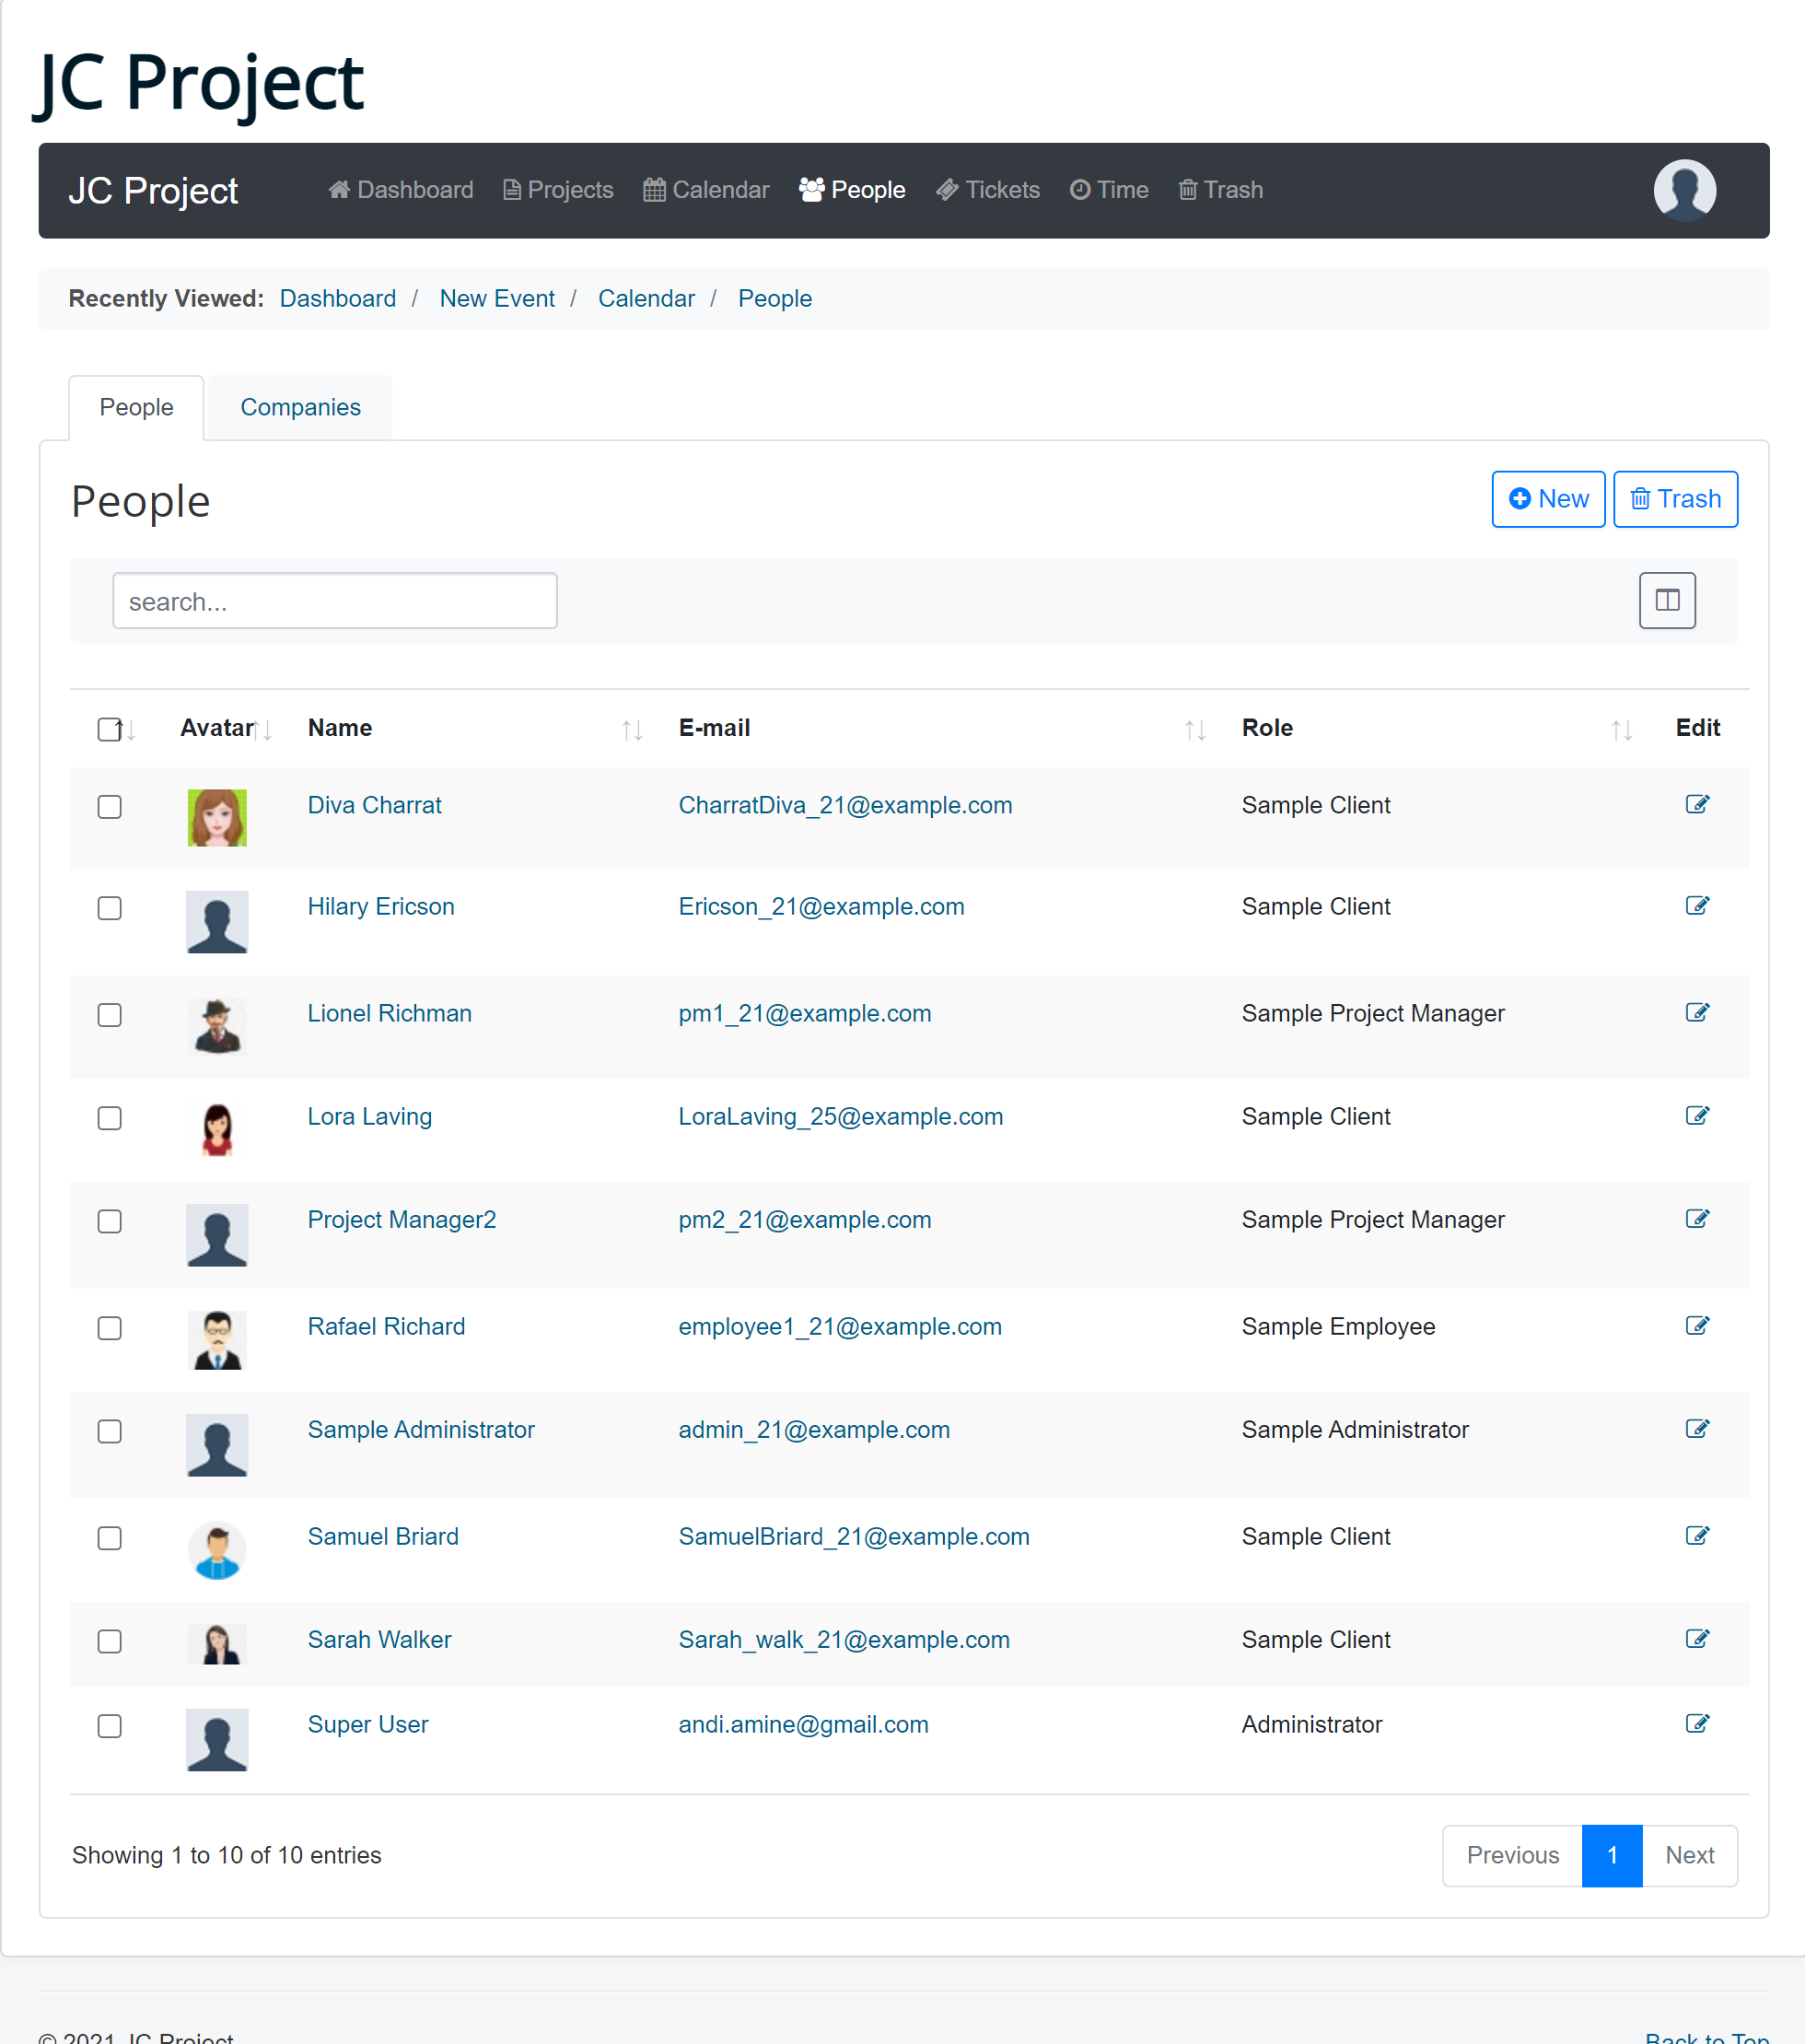Screen dimensions: 1805x2044
Task: Open the edit icon for Lionel Richman
Action: tap(1696, 1013)
